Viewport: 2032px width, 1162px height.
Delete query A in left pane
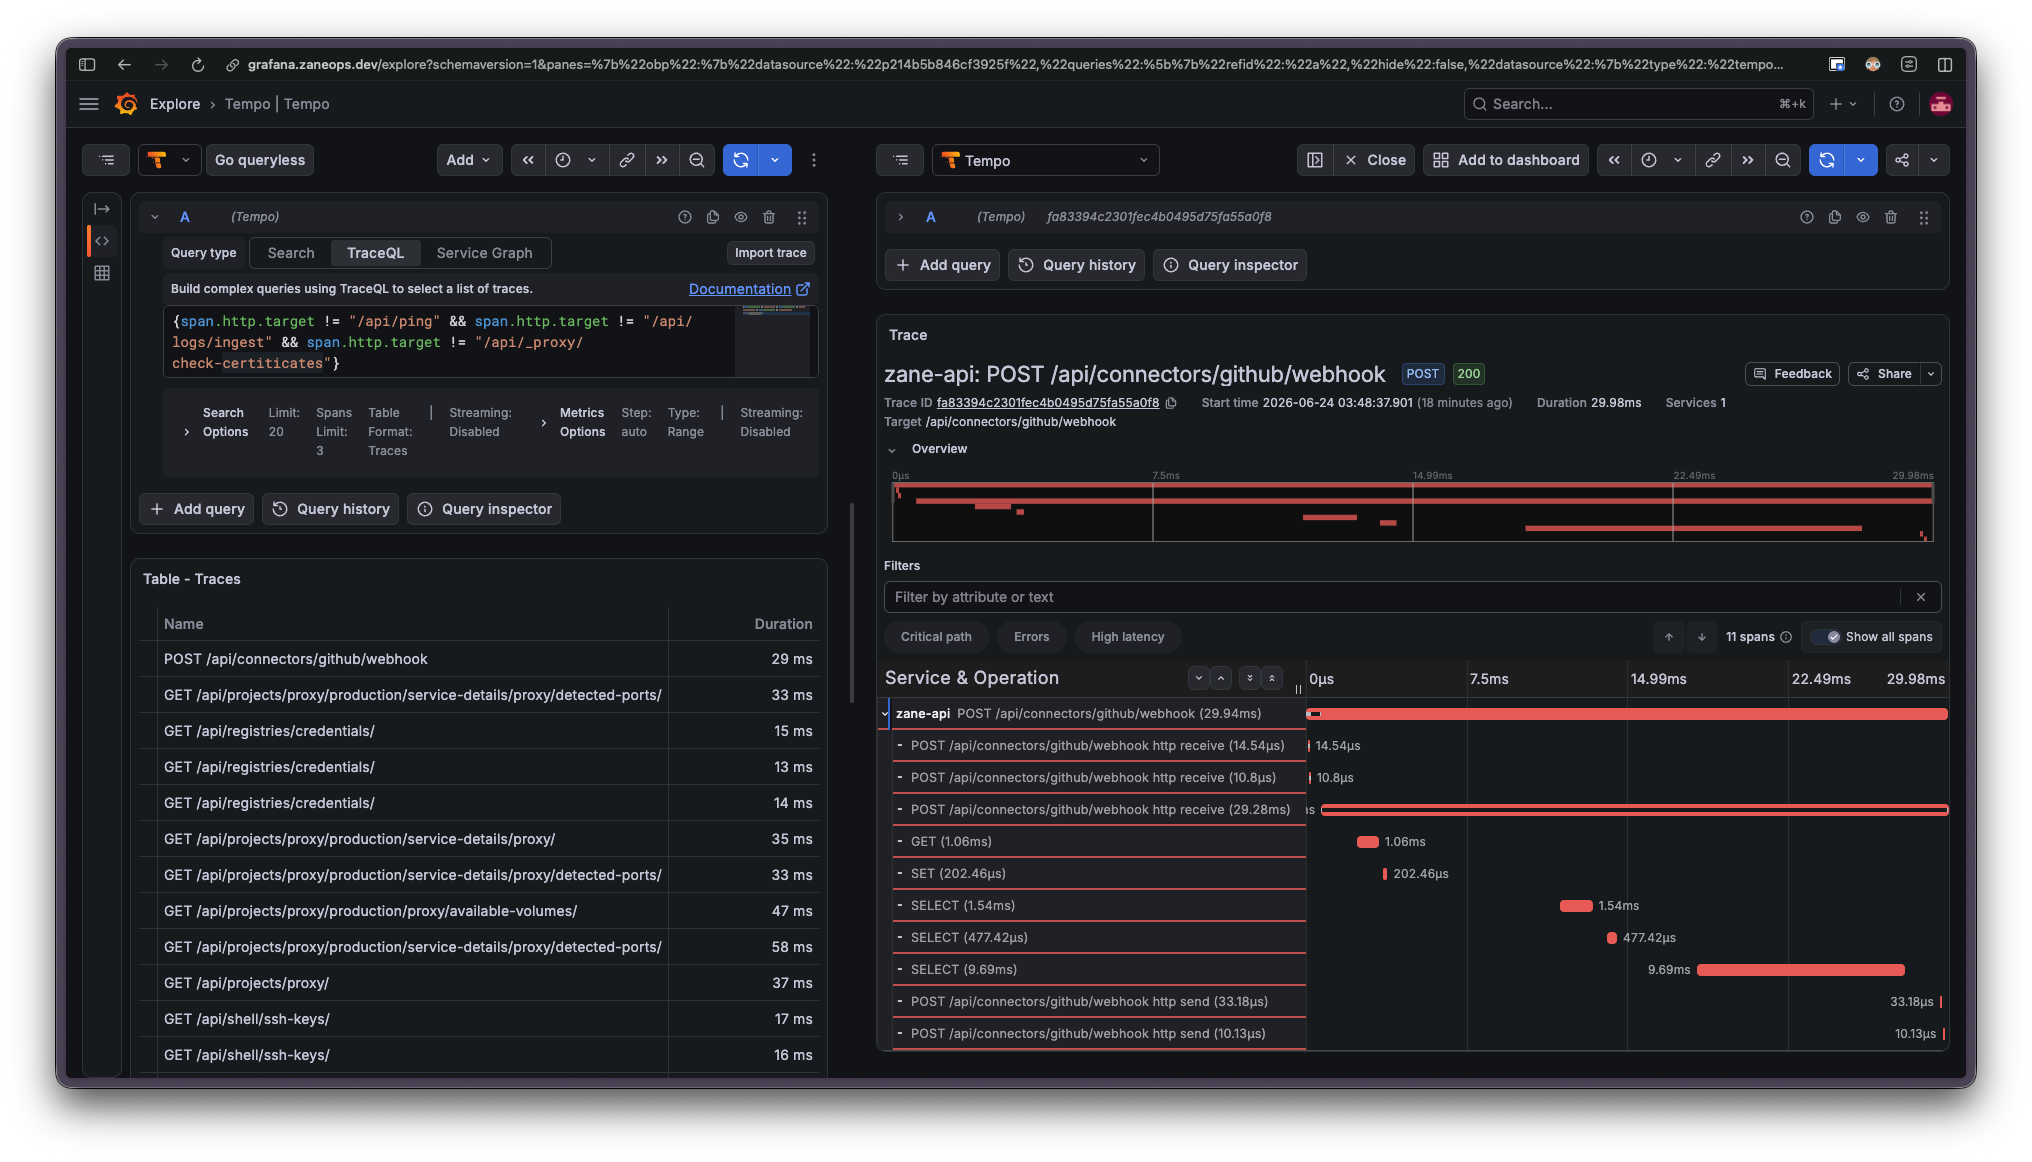click(x=769, y=217)
